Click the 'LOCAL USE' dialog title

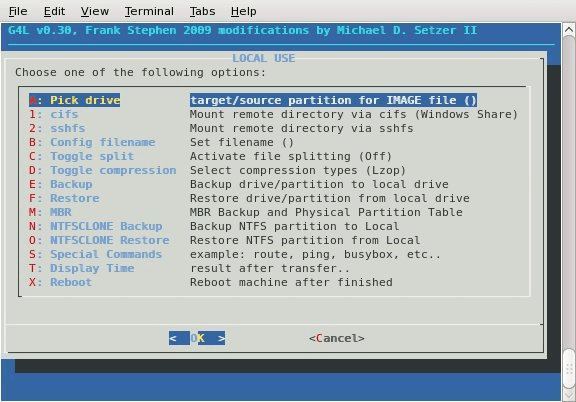[263, 58]
